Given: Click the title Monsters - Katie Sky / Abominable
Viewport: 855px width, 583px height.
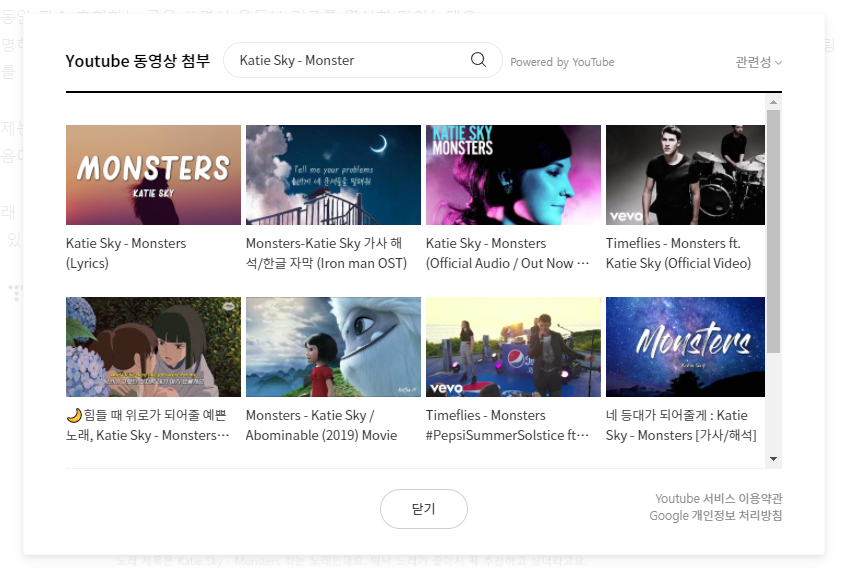Looking at the screenshot, I should pyautogui.click(x=321, y=425).
